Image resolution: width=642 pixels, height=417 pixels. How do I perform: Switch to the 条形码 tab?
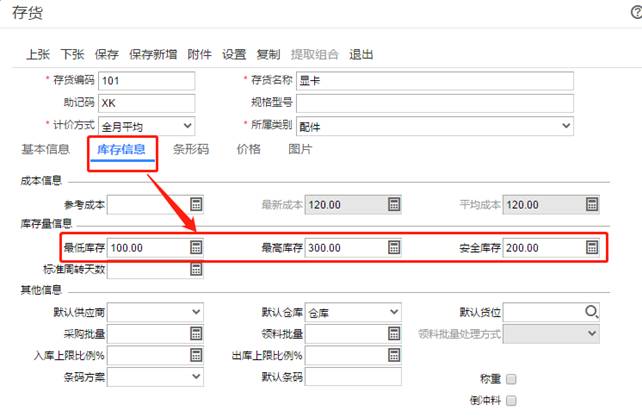pyautogui.click(x=191, y=150)
